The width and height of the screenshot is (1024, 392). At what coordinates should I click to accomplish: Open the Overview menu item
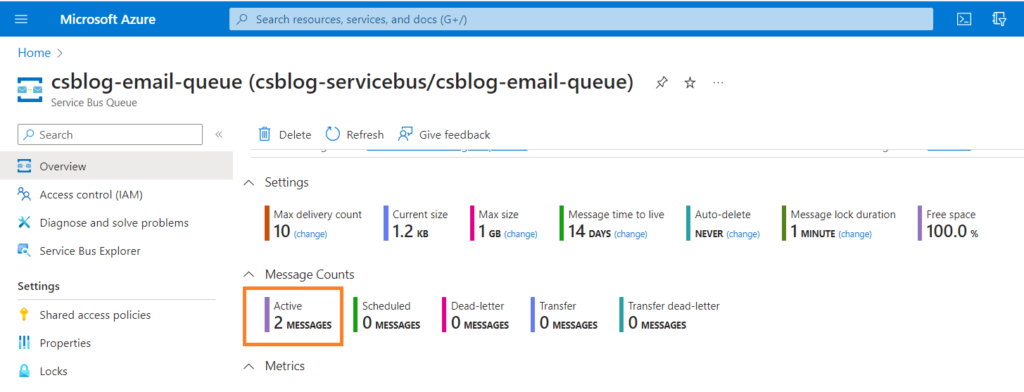pyautogui.click(x=116, y=166)
